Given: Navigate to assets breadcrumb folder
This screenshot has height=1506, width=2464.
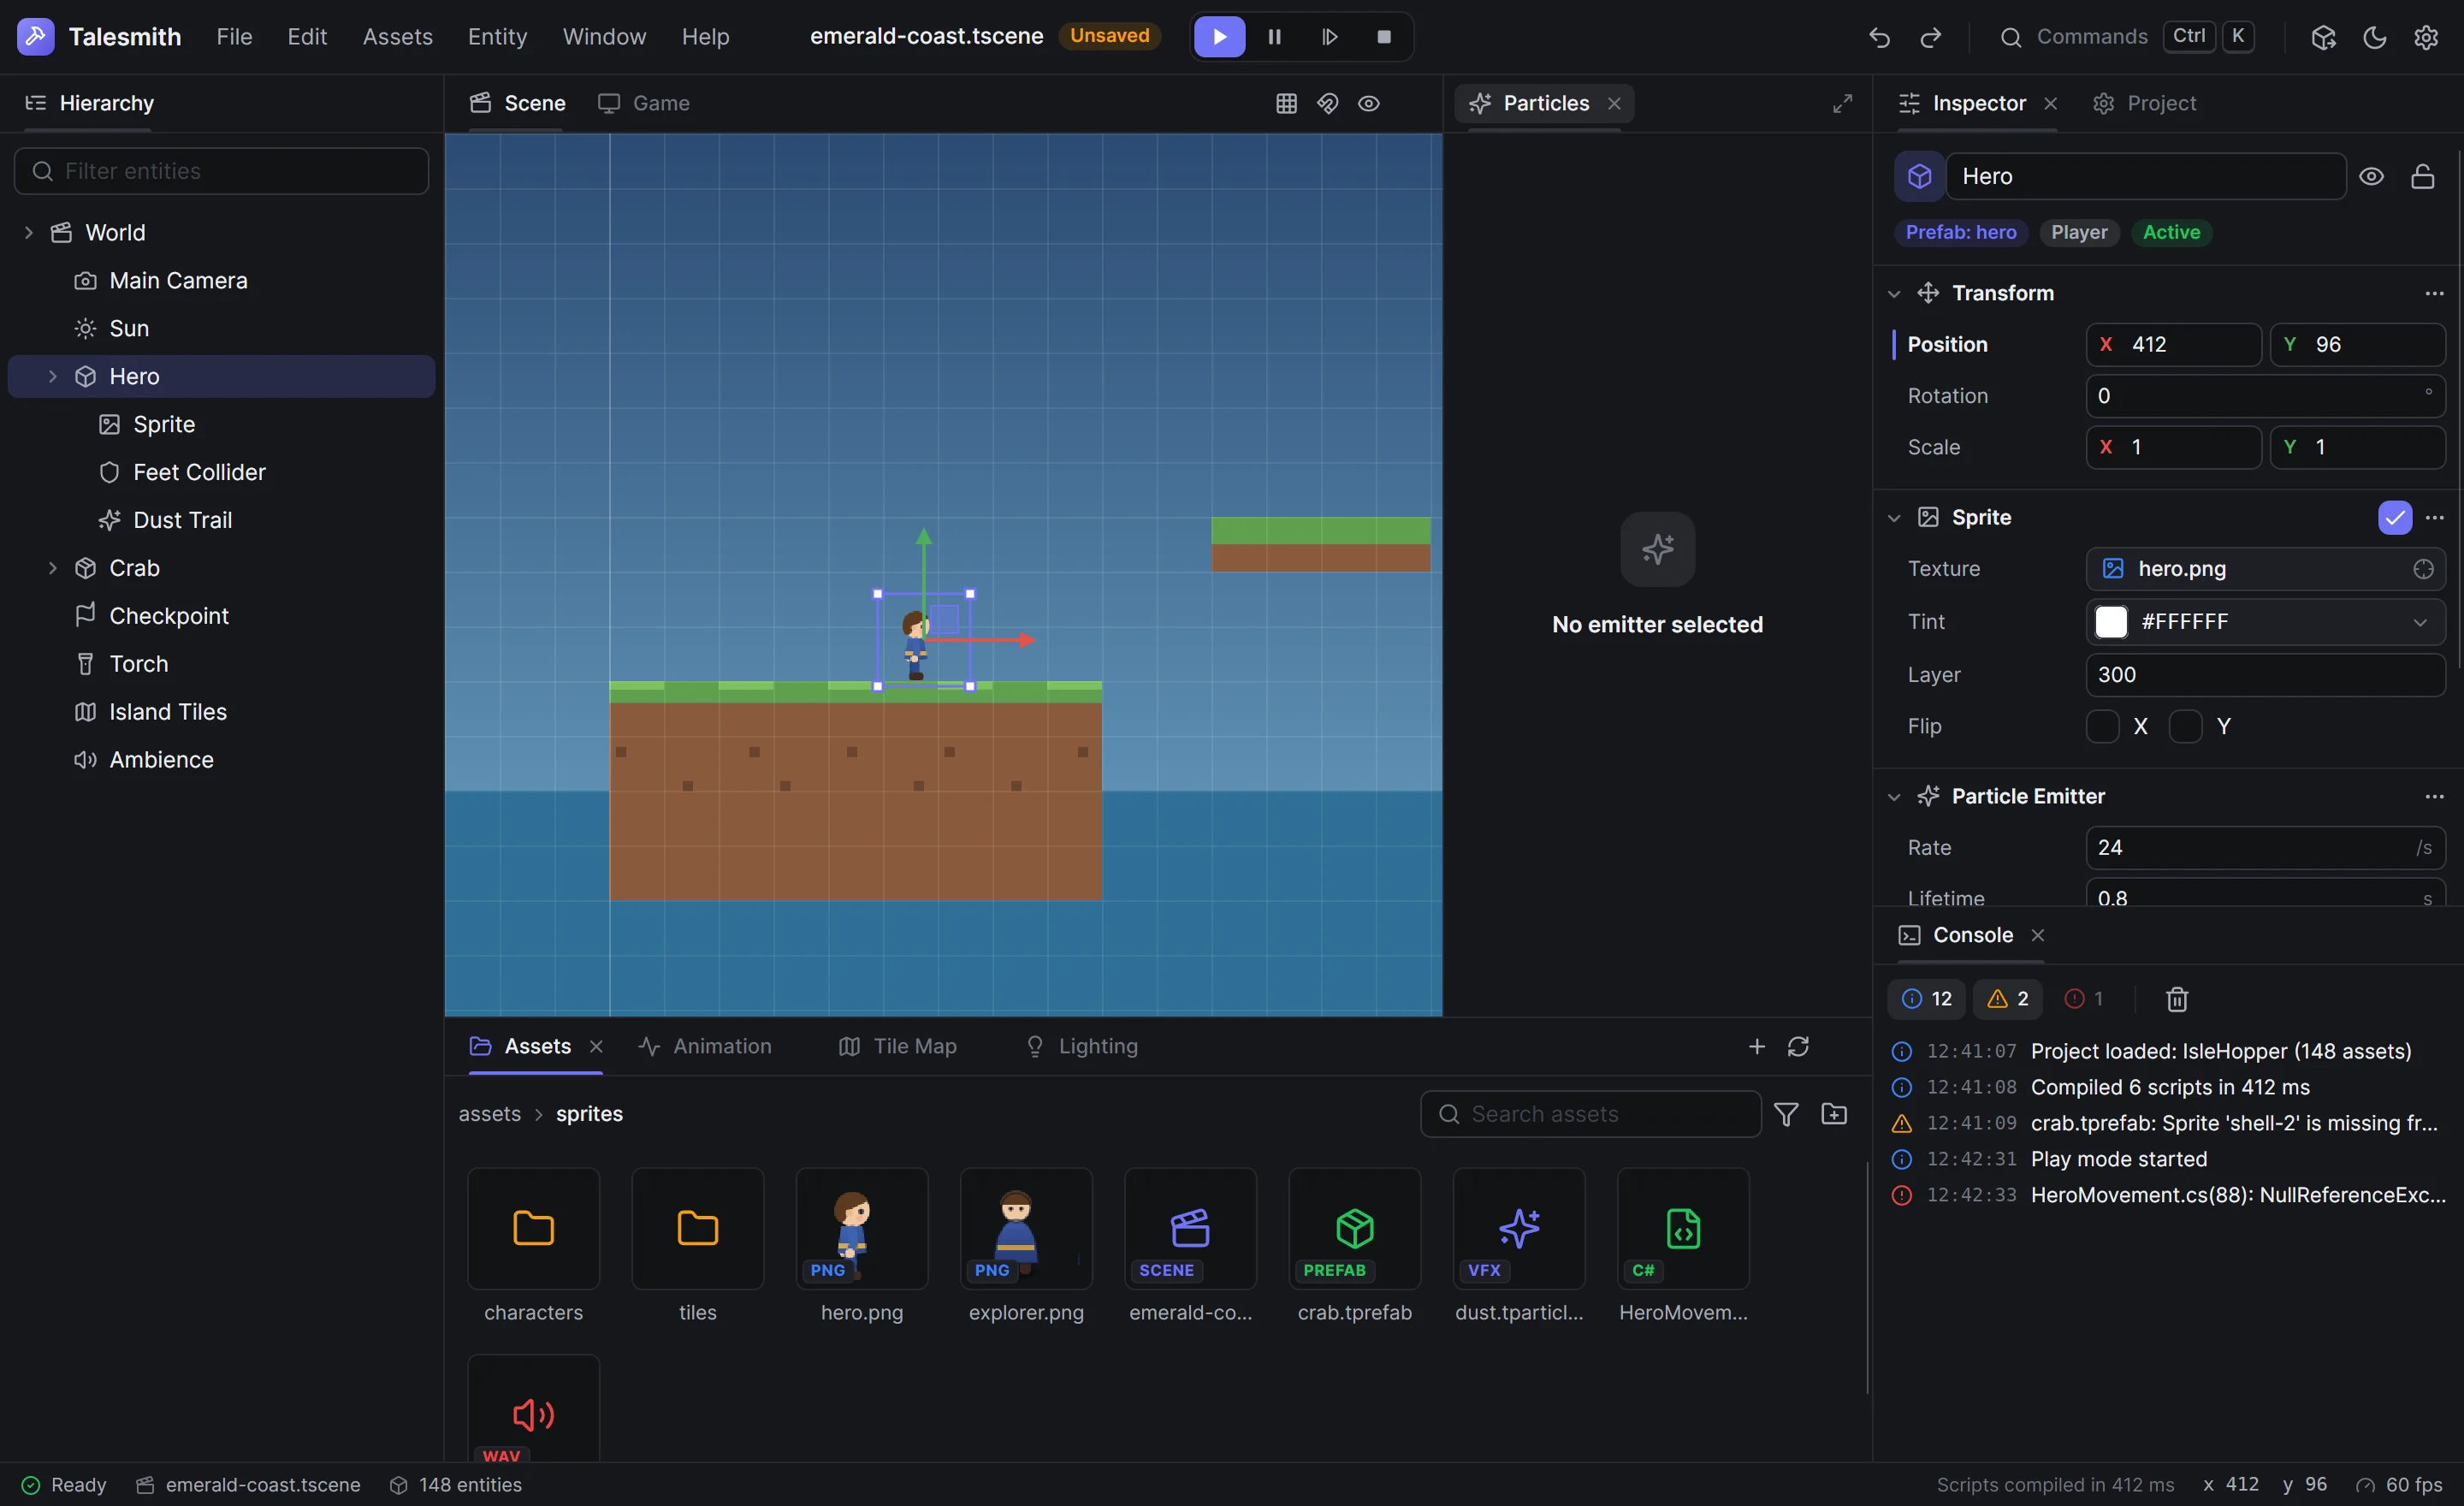Looking at the screenshot, I should click(x=489, y=1113).
